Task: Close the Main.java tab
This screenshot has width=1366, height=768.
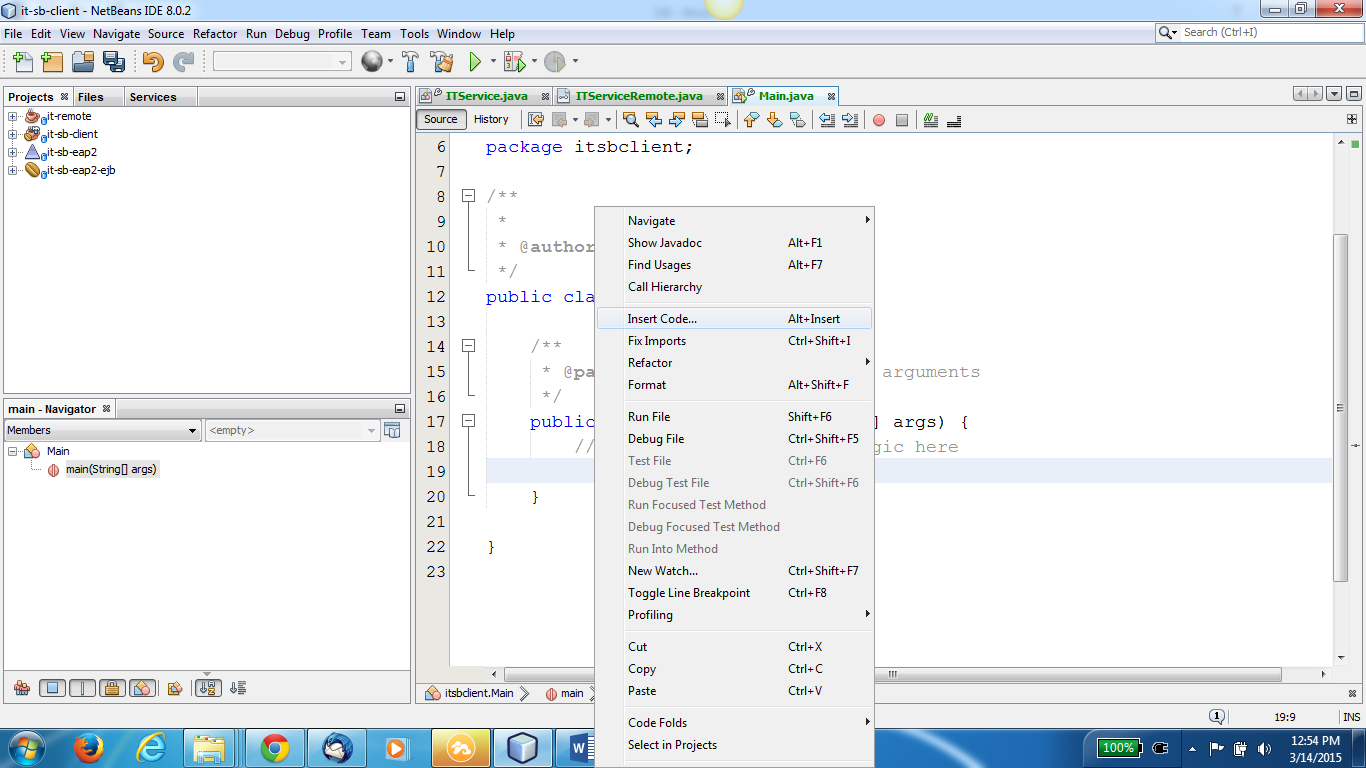Action: [x=831, y=97]
